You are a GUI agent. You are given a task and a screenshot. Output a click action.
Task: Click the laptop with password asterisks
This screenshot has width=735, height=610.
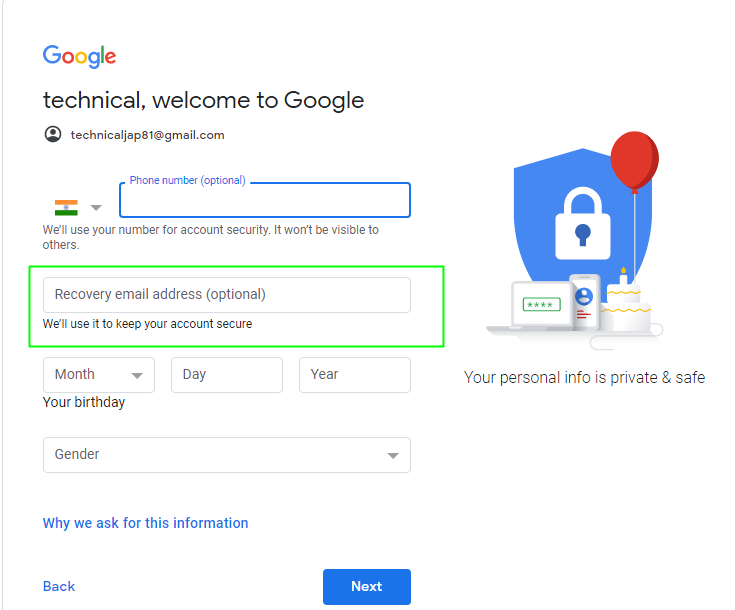(x=532, y=307)
